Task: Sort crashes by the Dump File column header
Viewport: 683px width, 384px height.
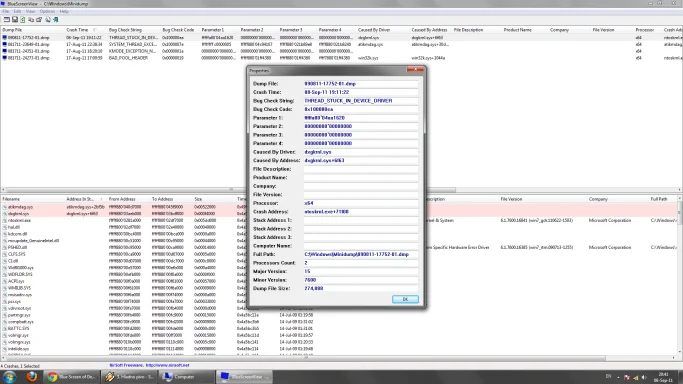Action: (x=32, y=30)
